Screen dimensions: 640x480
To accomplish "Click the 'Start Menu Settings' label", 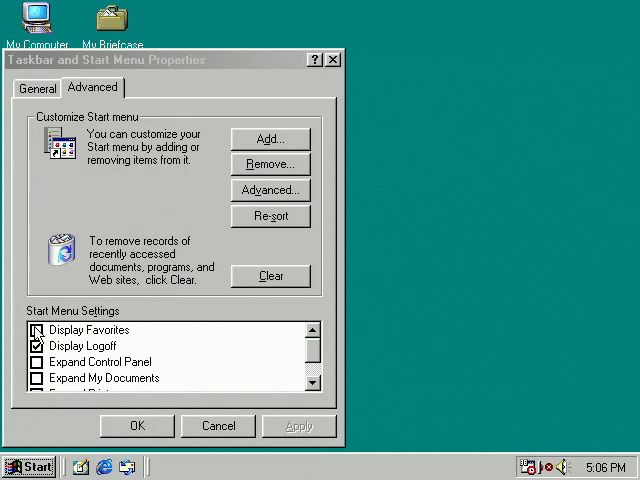I will click(73, 311).
